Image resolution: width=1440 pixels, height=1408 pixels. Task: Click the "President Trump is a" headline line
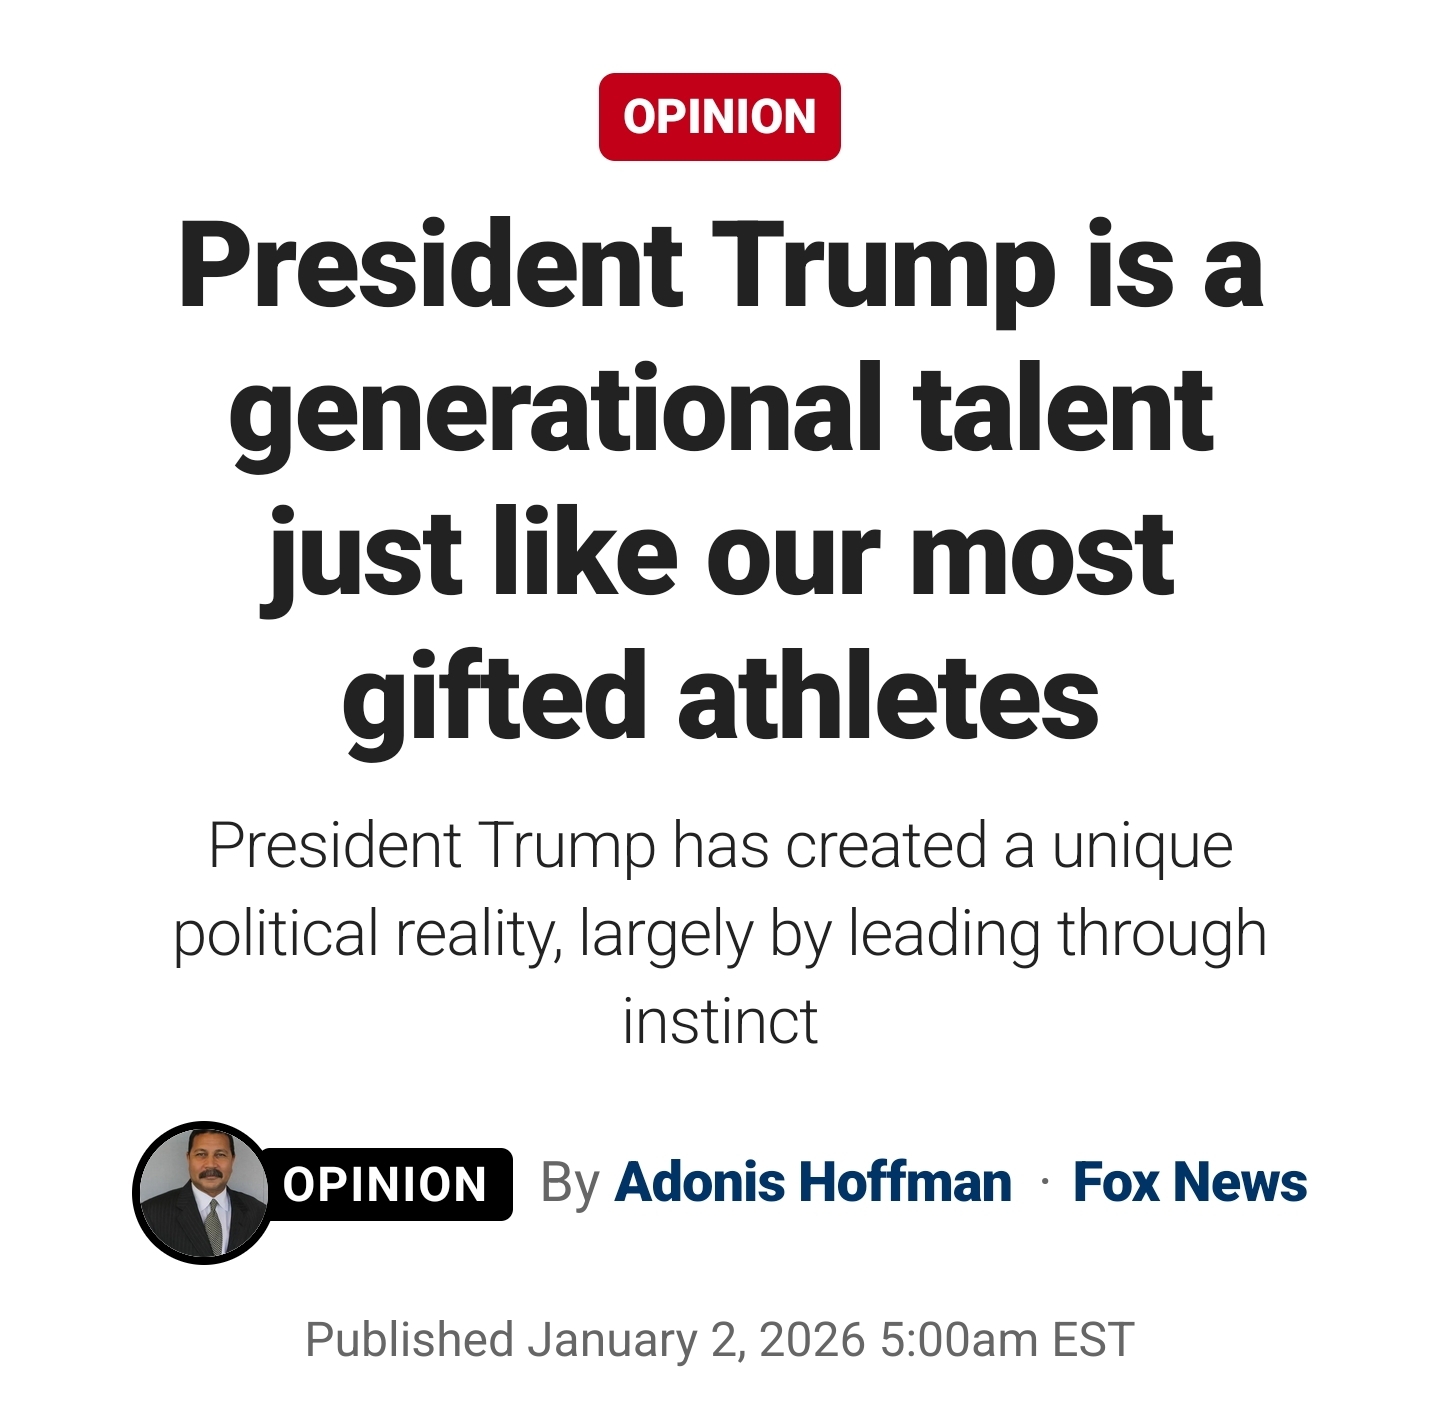point(720,267)
